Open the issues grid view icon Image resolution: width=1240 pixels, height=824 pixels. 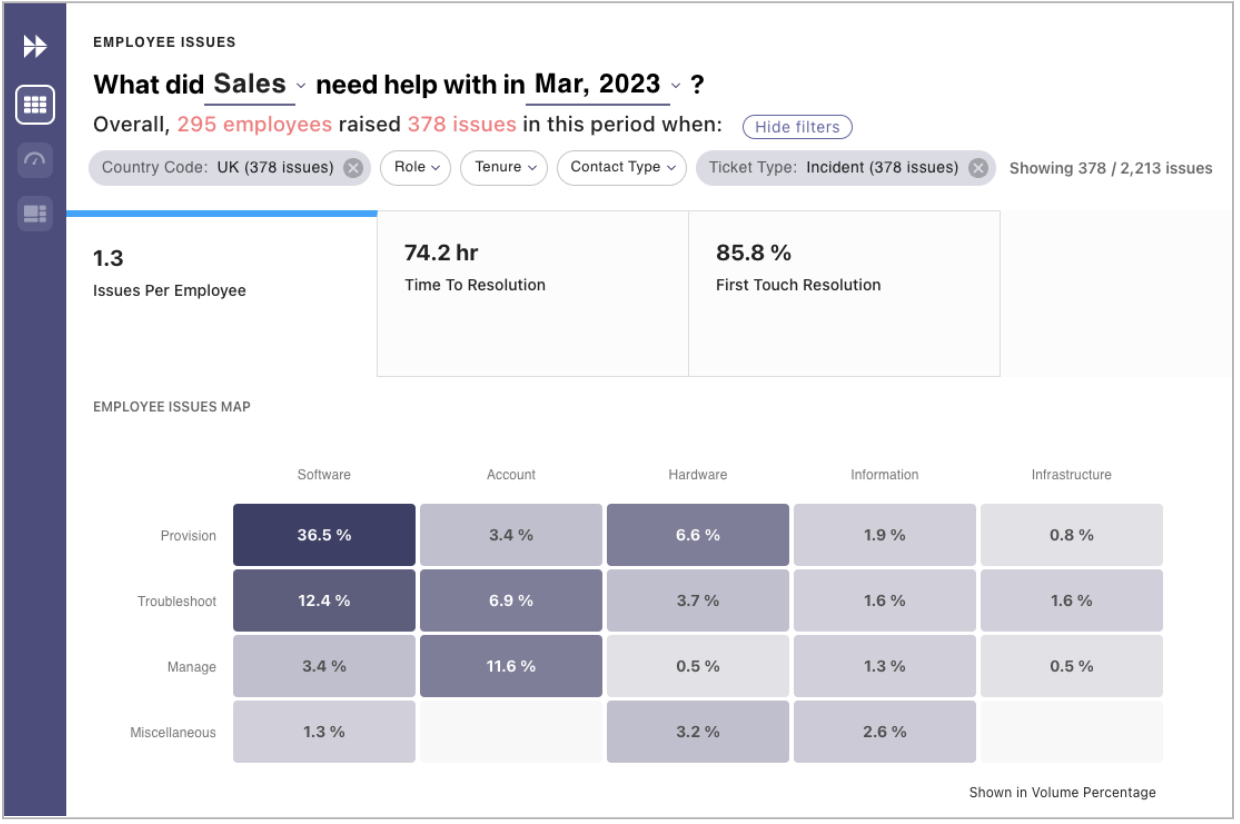click(35, 104)
